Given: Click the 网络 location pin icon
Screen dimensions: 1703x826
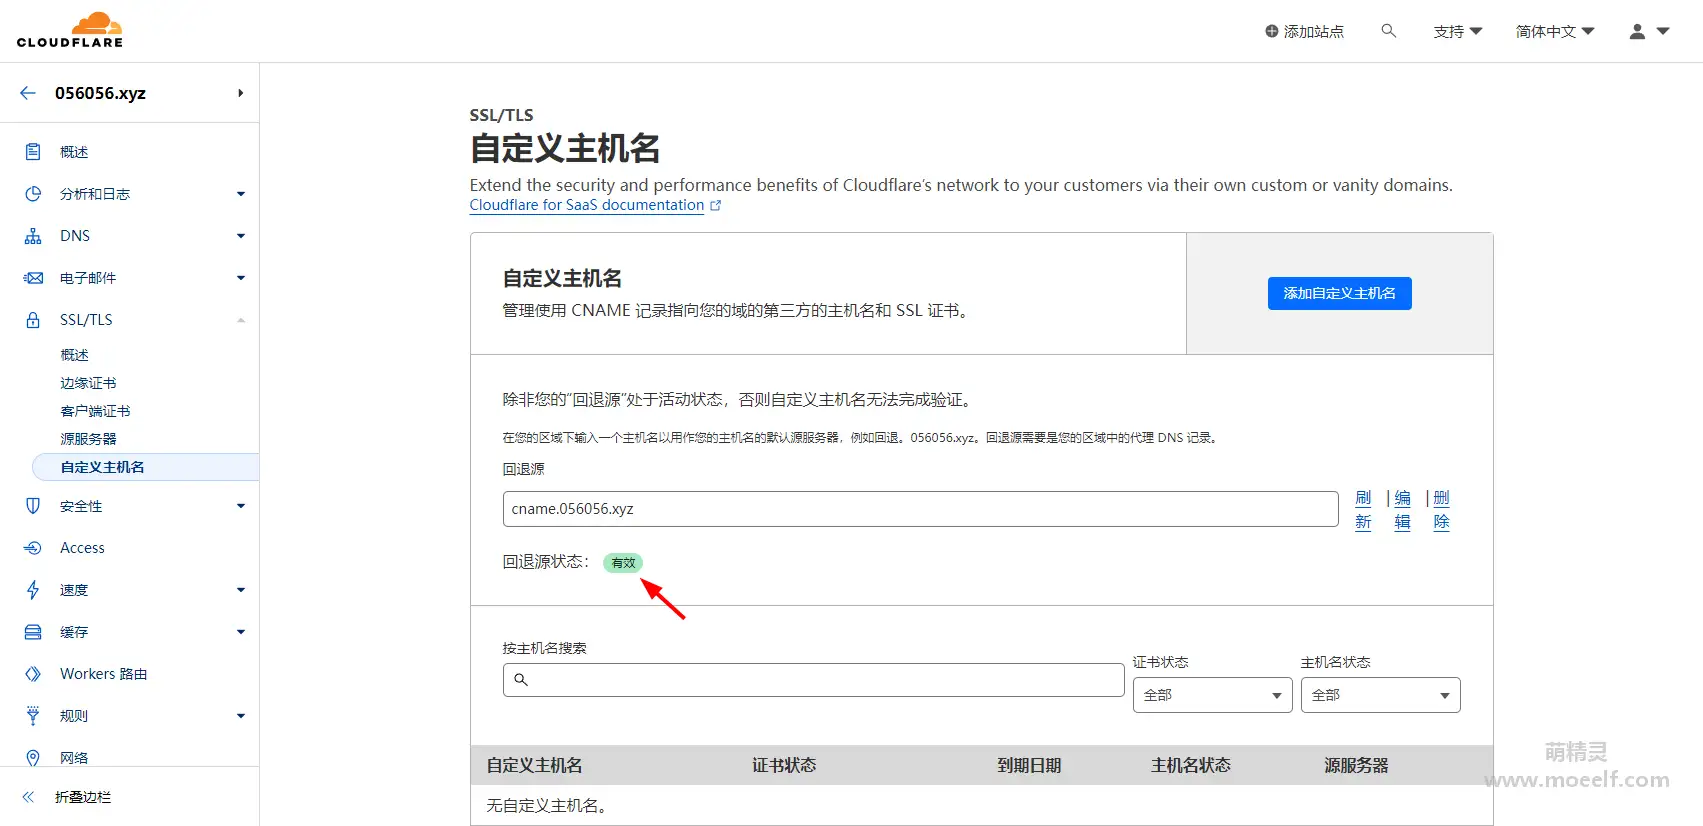Looking at the screenshot, I should pos(33,758).
